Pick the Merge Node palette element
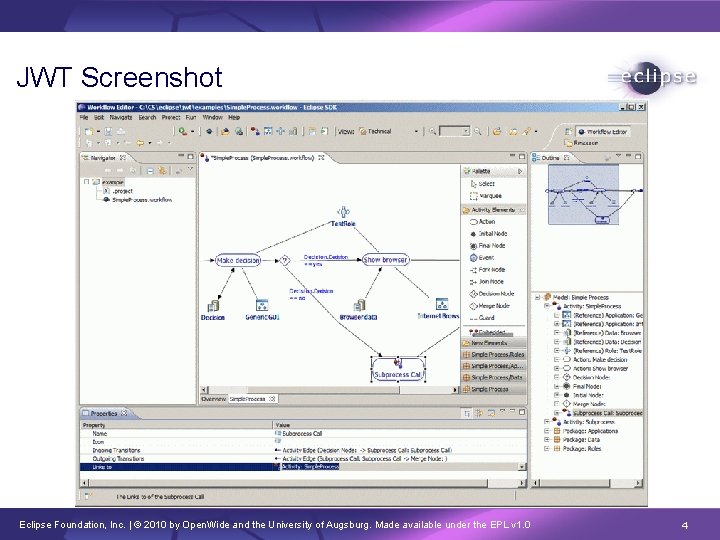The height and width of the screenshot is (540, 720). [489, 306]
